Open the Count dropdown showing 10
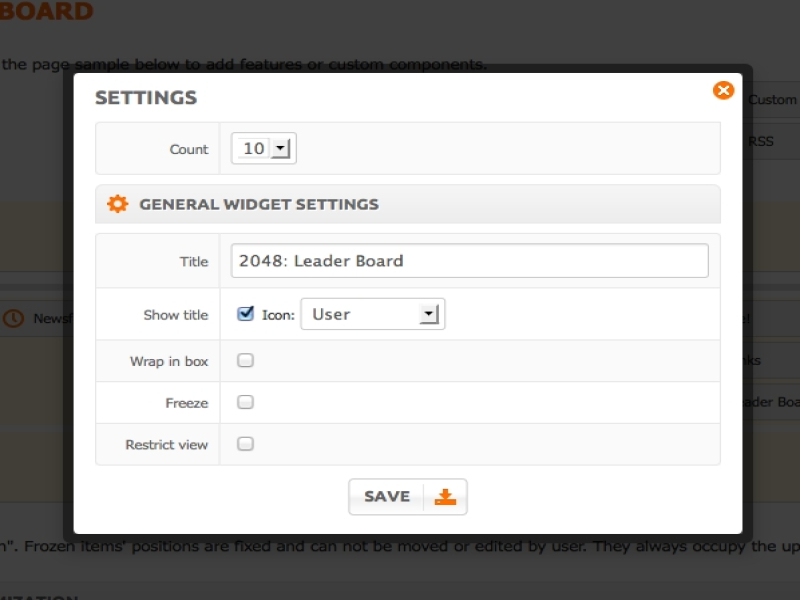 coord(264,149)
